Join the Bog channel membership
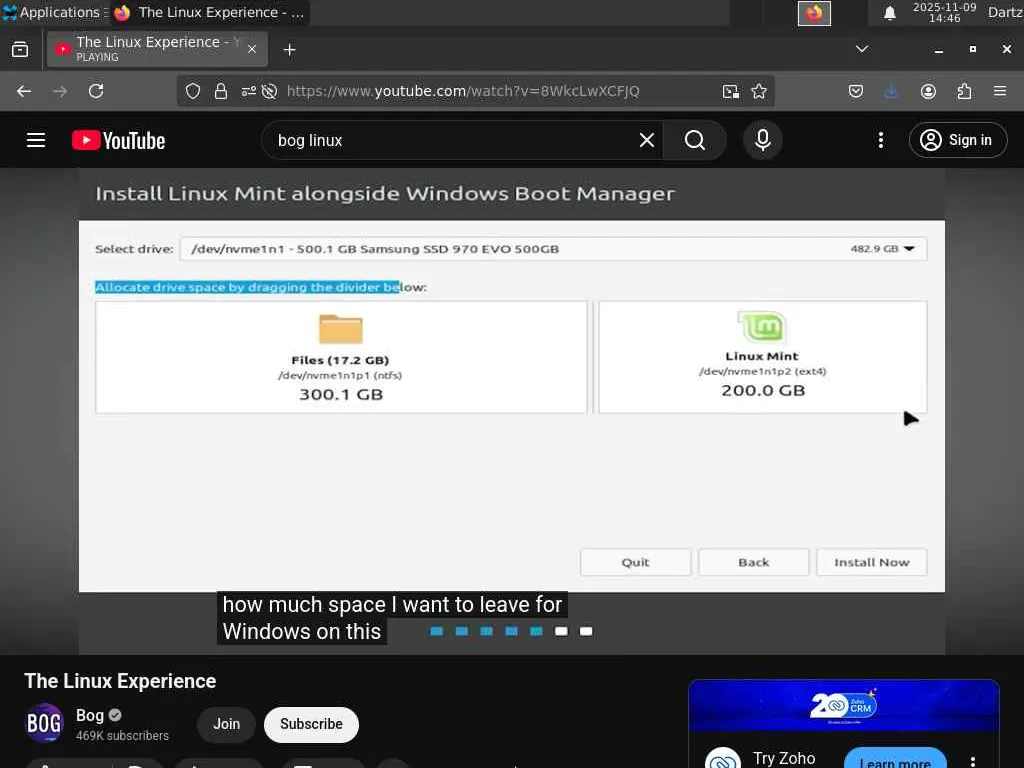Image resolution: width=1024 pixels, height=768 pixels. point(226,724)
